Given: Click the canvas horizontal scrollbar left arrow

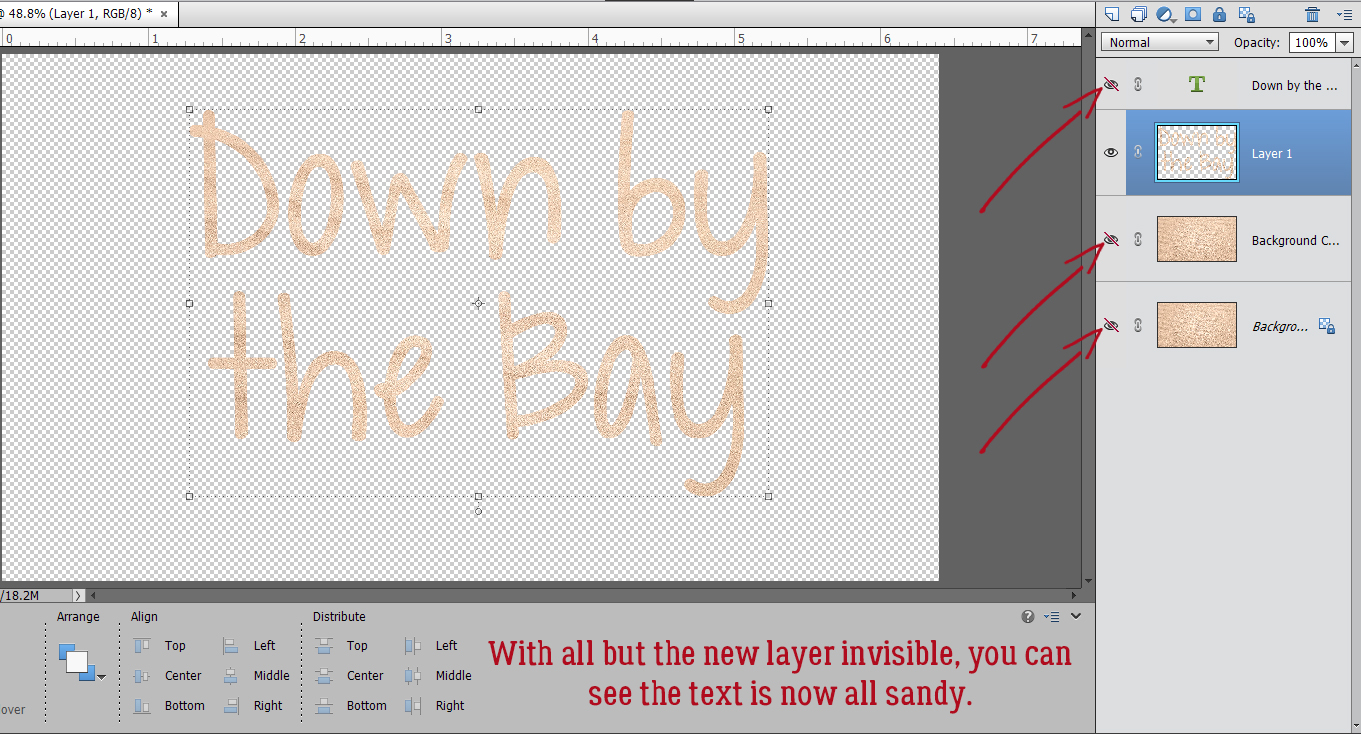Looking at the screenshot, I should click(93, 595).
